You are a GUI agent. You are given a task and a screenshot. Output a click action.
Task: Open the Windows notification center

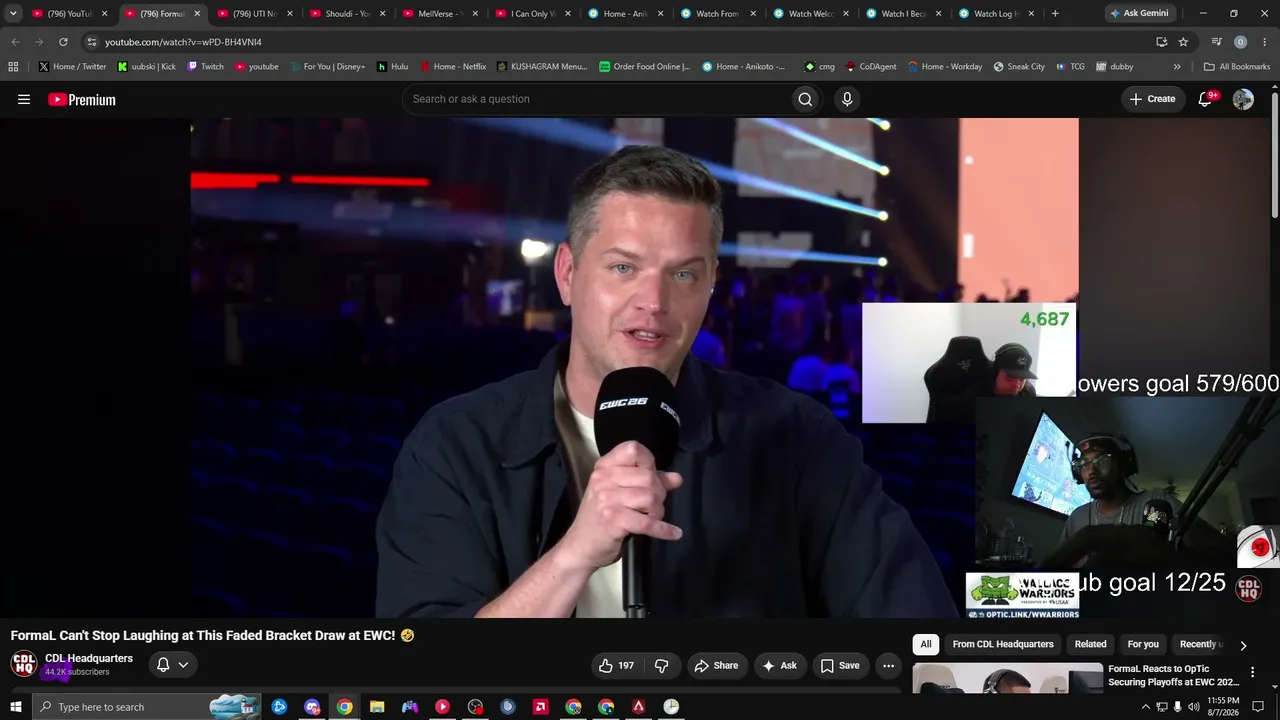click(x=1258, y=707)
